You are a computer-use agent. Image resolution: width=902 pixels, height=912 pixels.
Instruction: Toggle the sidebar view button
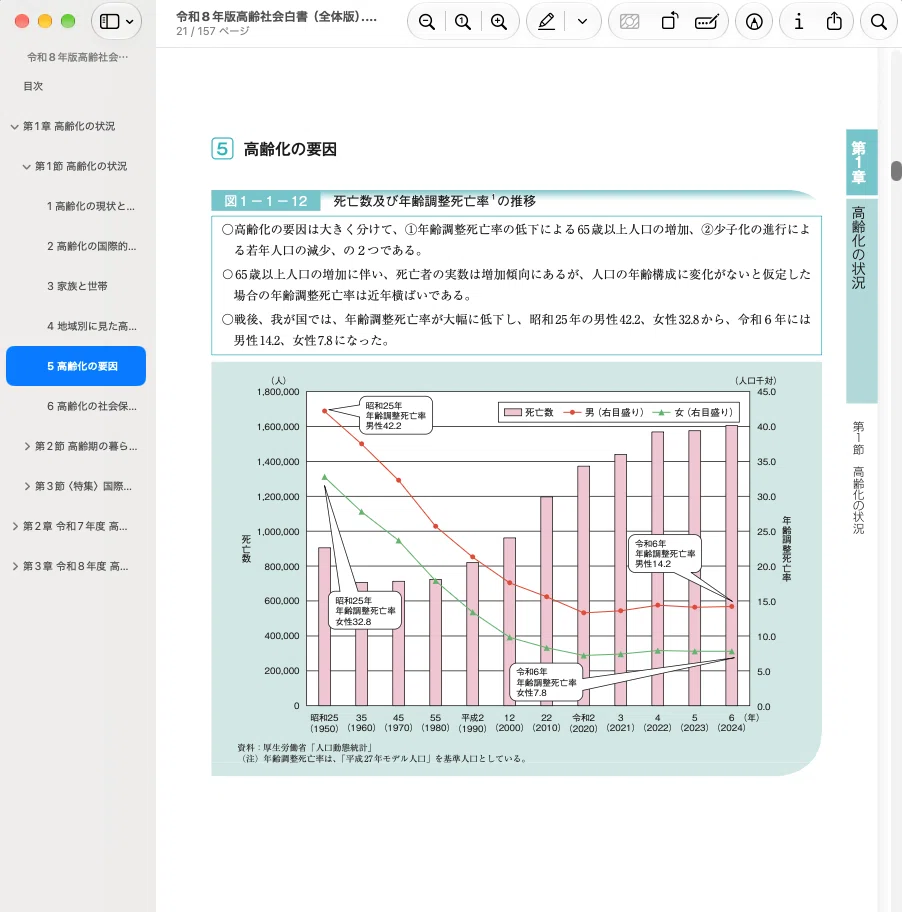point(109,22)
